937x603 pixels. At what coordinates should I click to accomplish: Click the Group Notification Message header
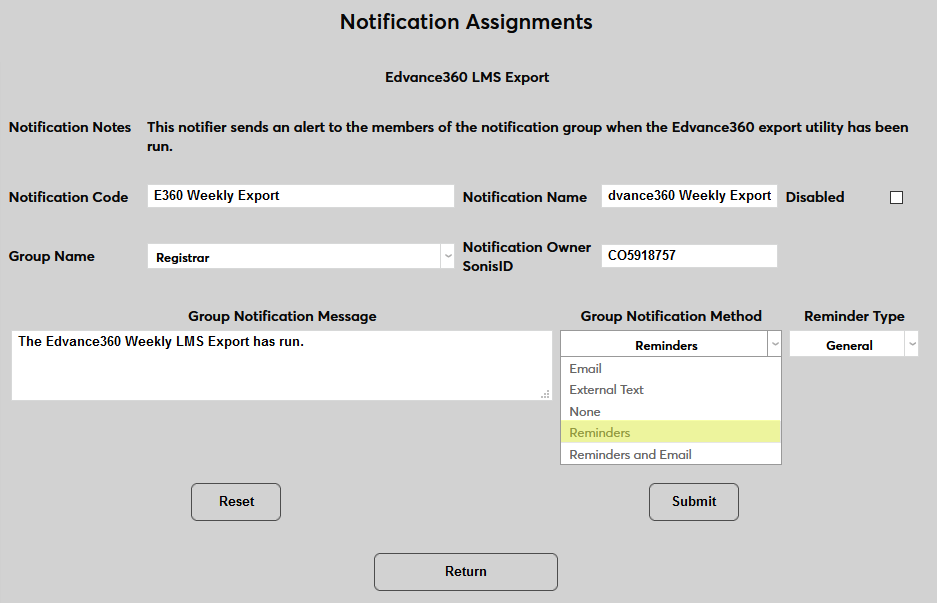click(282, 316)
